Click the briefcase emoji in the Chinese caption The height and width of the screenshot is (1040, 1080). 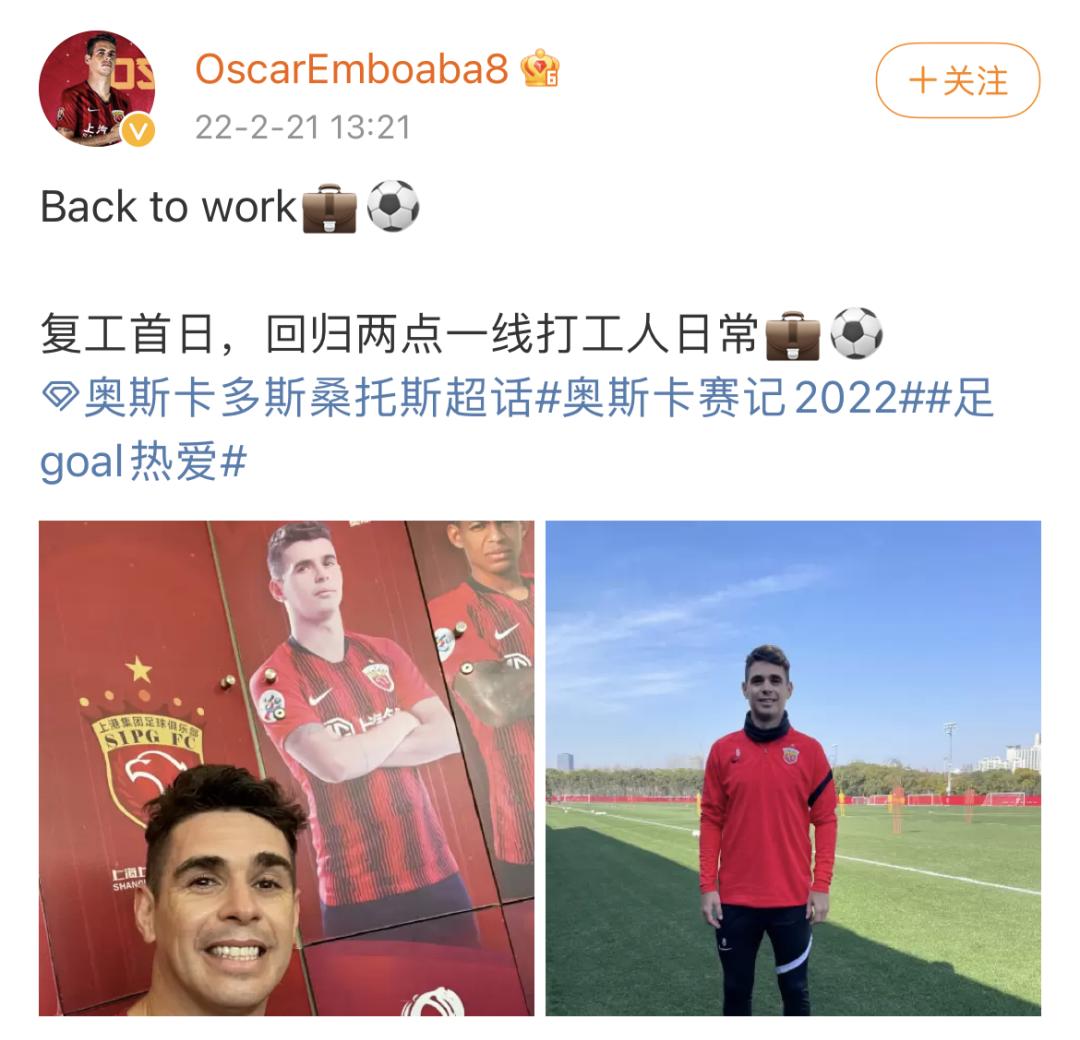pos(793,335)
